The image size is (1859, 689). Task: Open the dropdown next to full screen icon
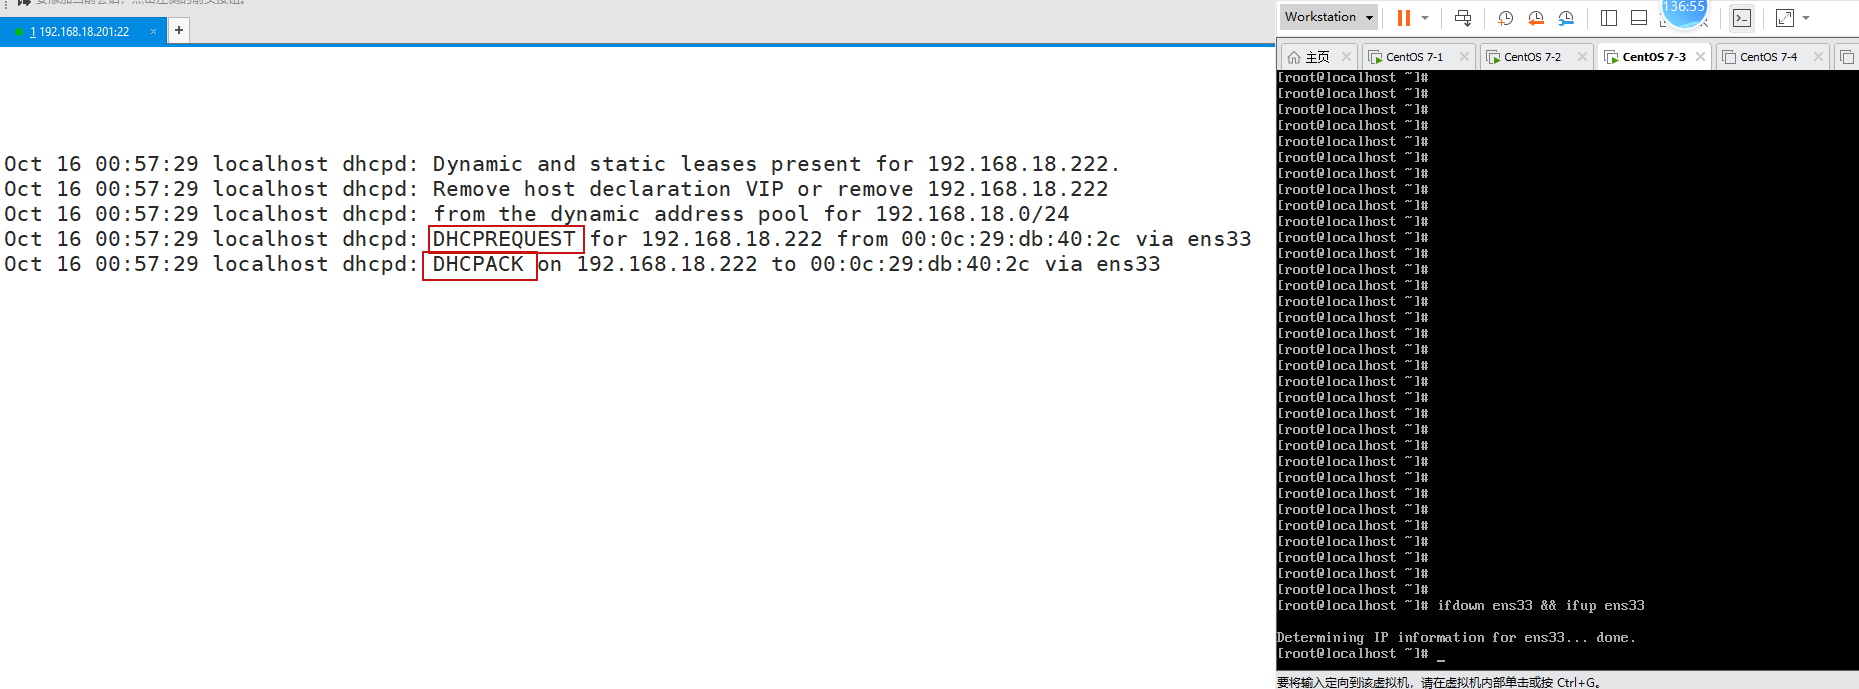pyautogui.click(x=1806, y=17)
